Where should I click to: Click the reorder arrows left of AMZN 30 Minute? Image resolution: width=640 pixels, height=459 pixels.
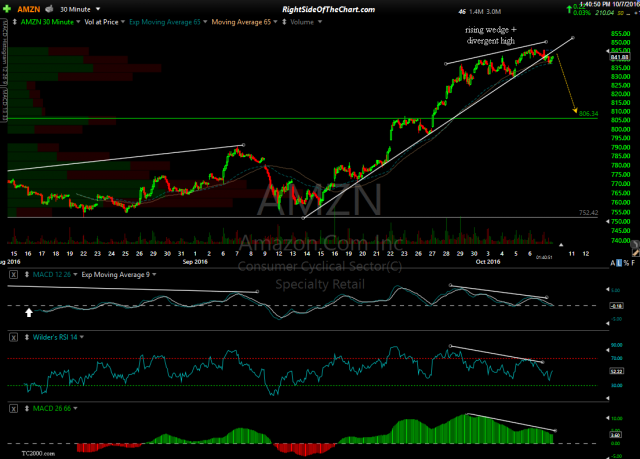(15, 22)
